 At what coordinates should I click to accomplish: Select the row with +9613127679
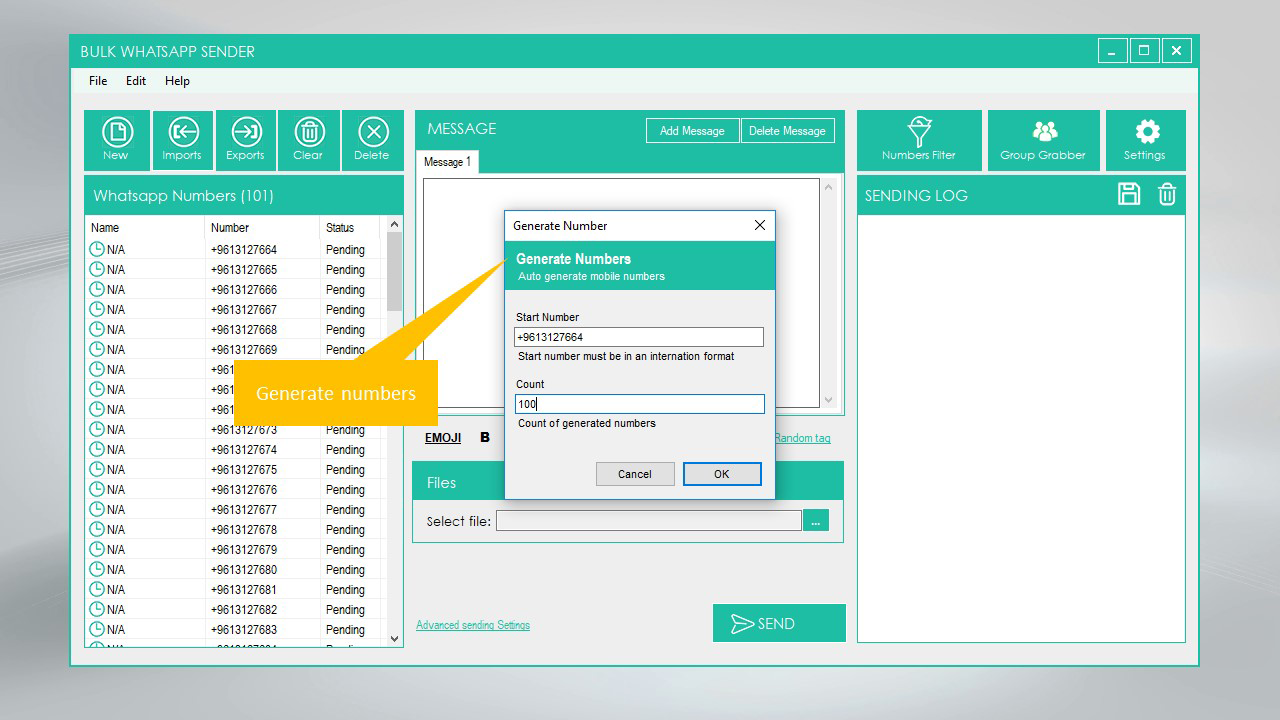tap(235, 549)
